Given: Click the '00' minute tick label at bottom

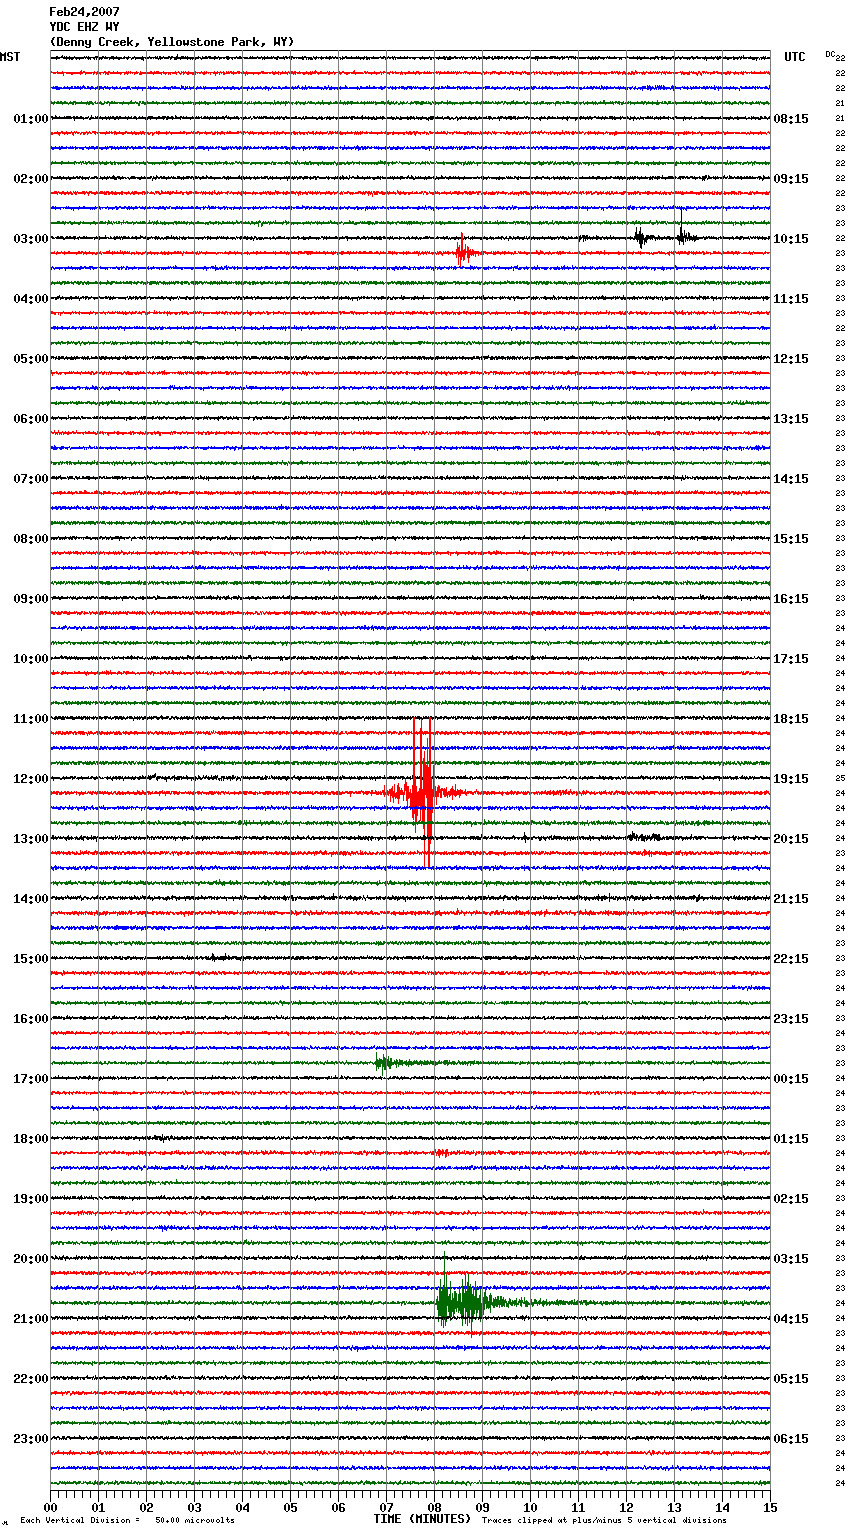Looking at the screenshot, I should point(50,1507).
